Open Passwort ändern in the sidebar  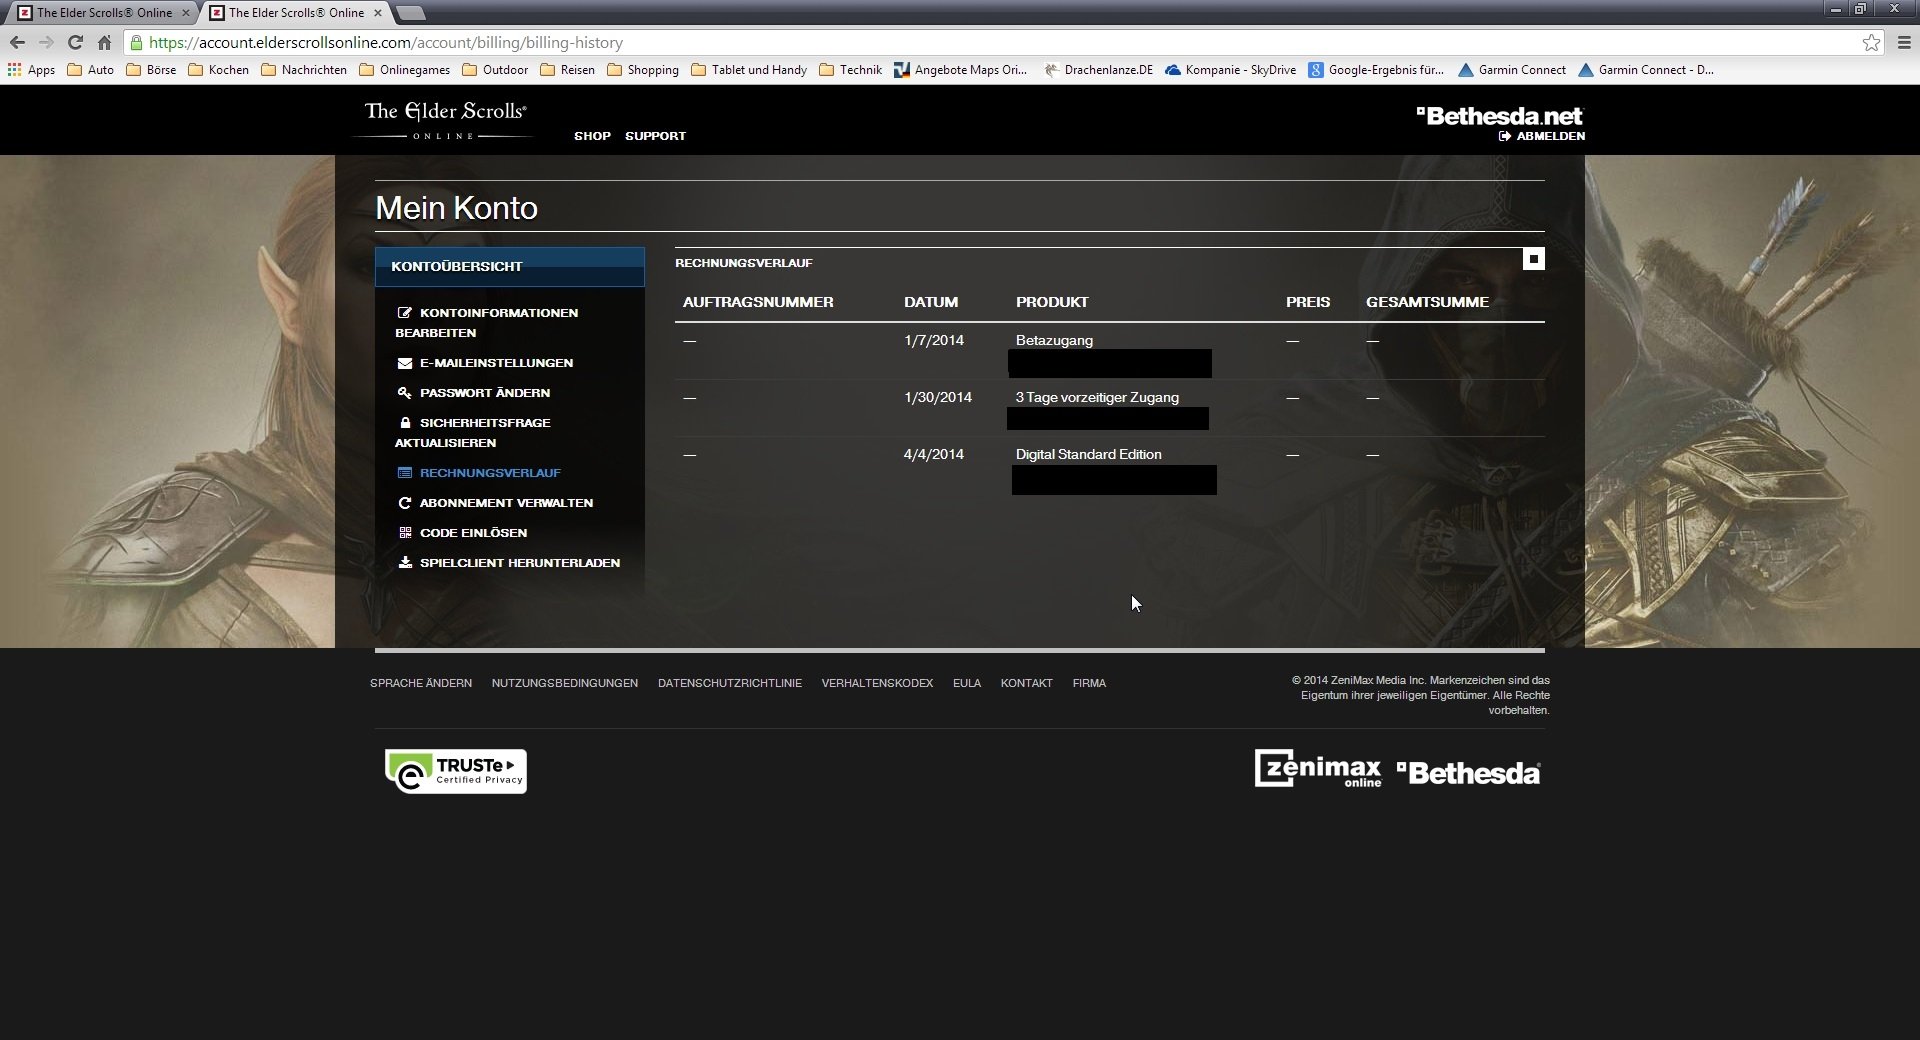484,393
